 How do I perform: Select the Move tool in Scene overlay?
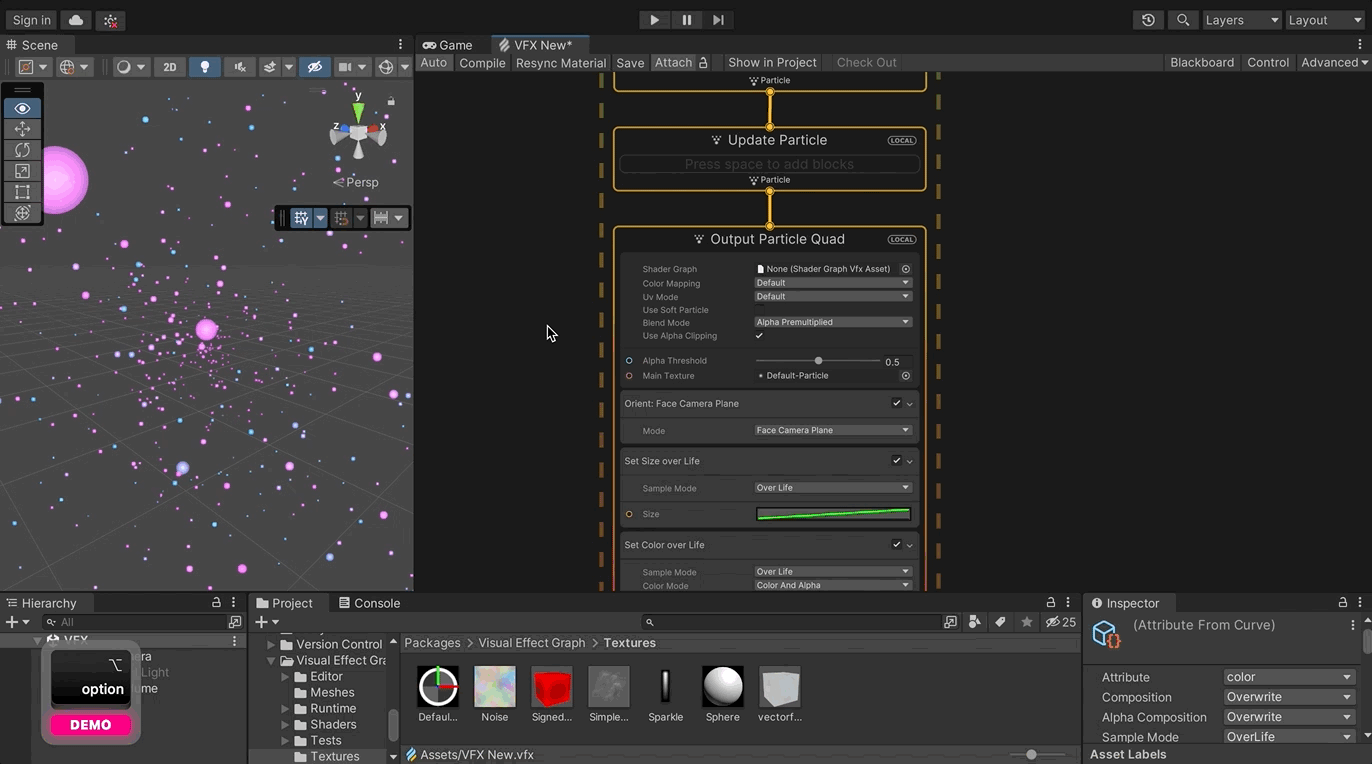22,129
